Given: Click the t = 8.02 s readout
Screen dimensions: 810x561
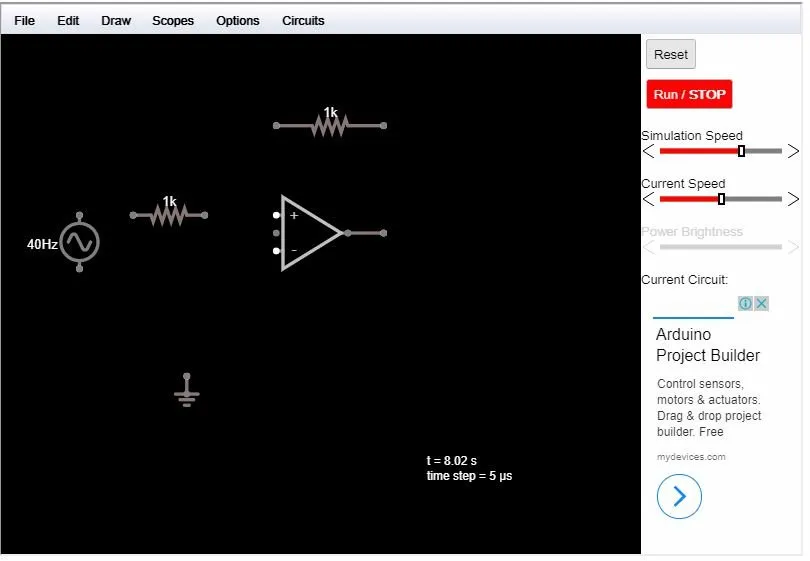Looking at the screenshot, I should tap(451, 460).
